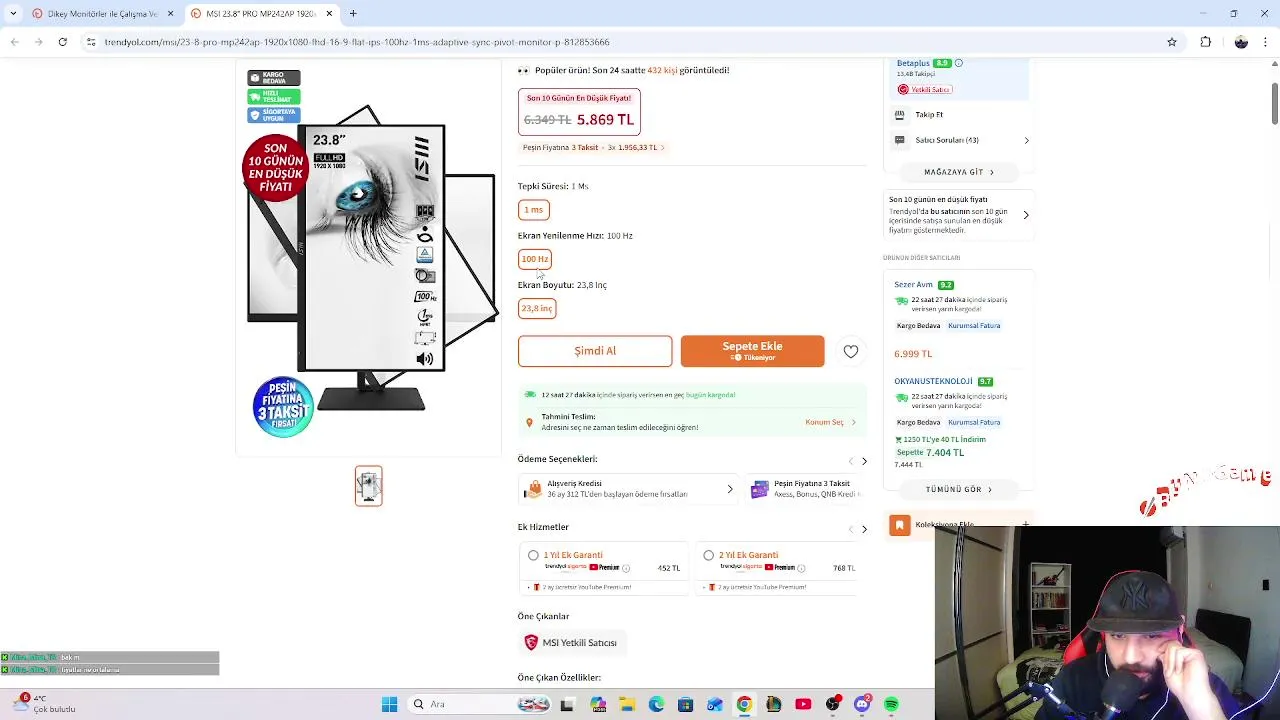Open Discord from taskbar
The width and height of the screenshot is (1280, 720).
pos(862,704)
